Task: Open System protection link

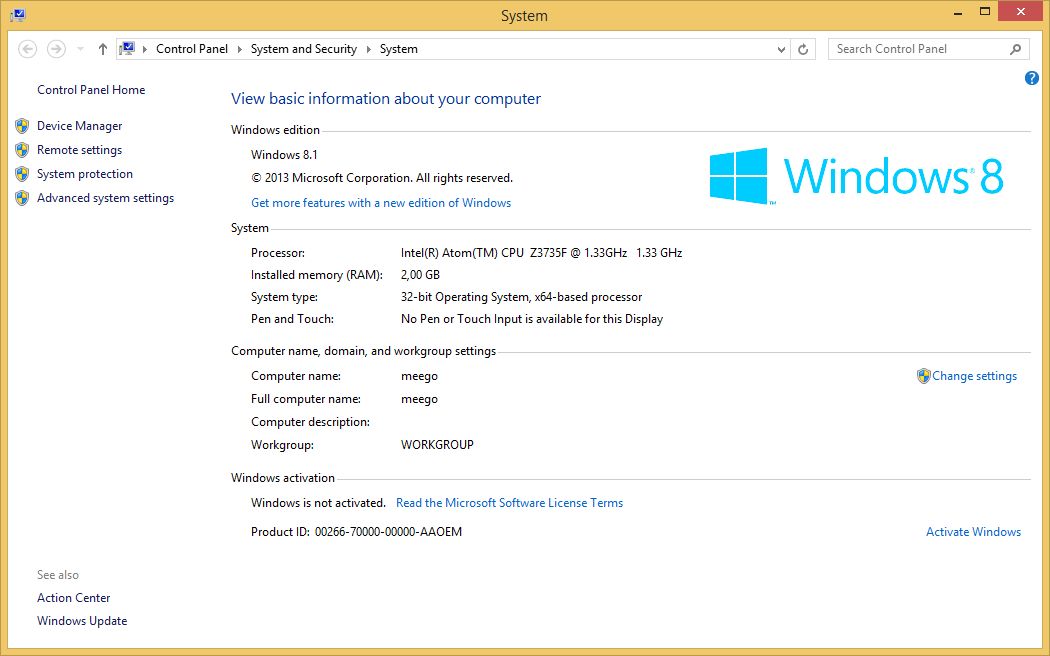Action: [84, 174]
